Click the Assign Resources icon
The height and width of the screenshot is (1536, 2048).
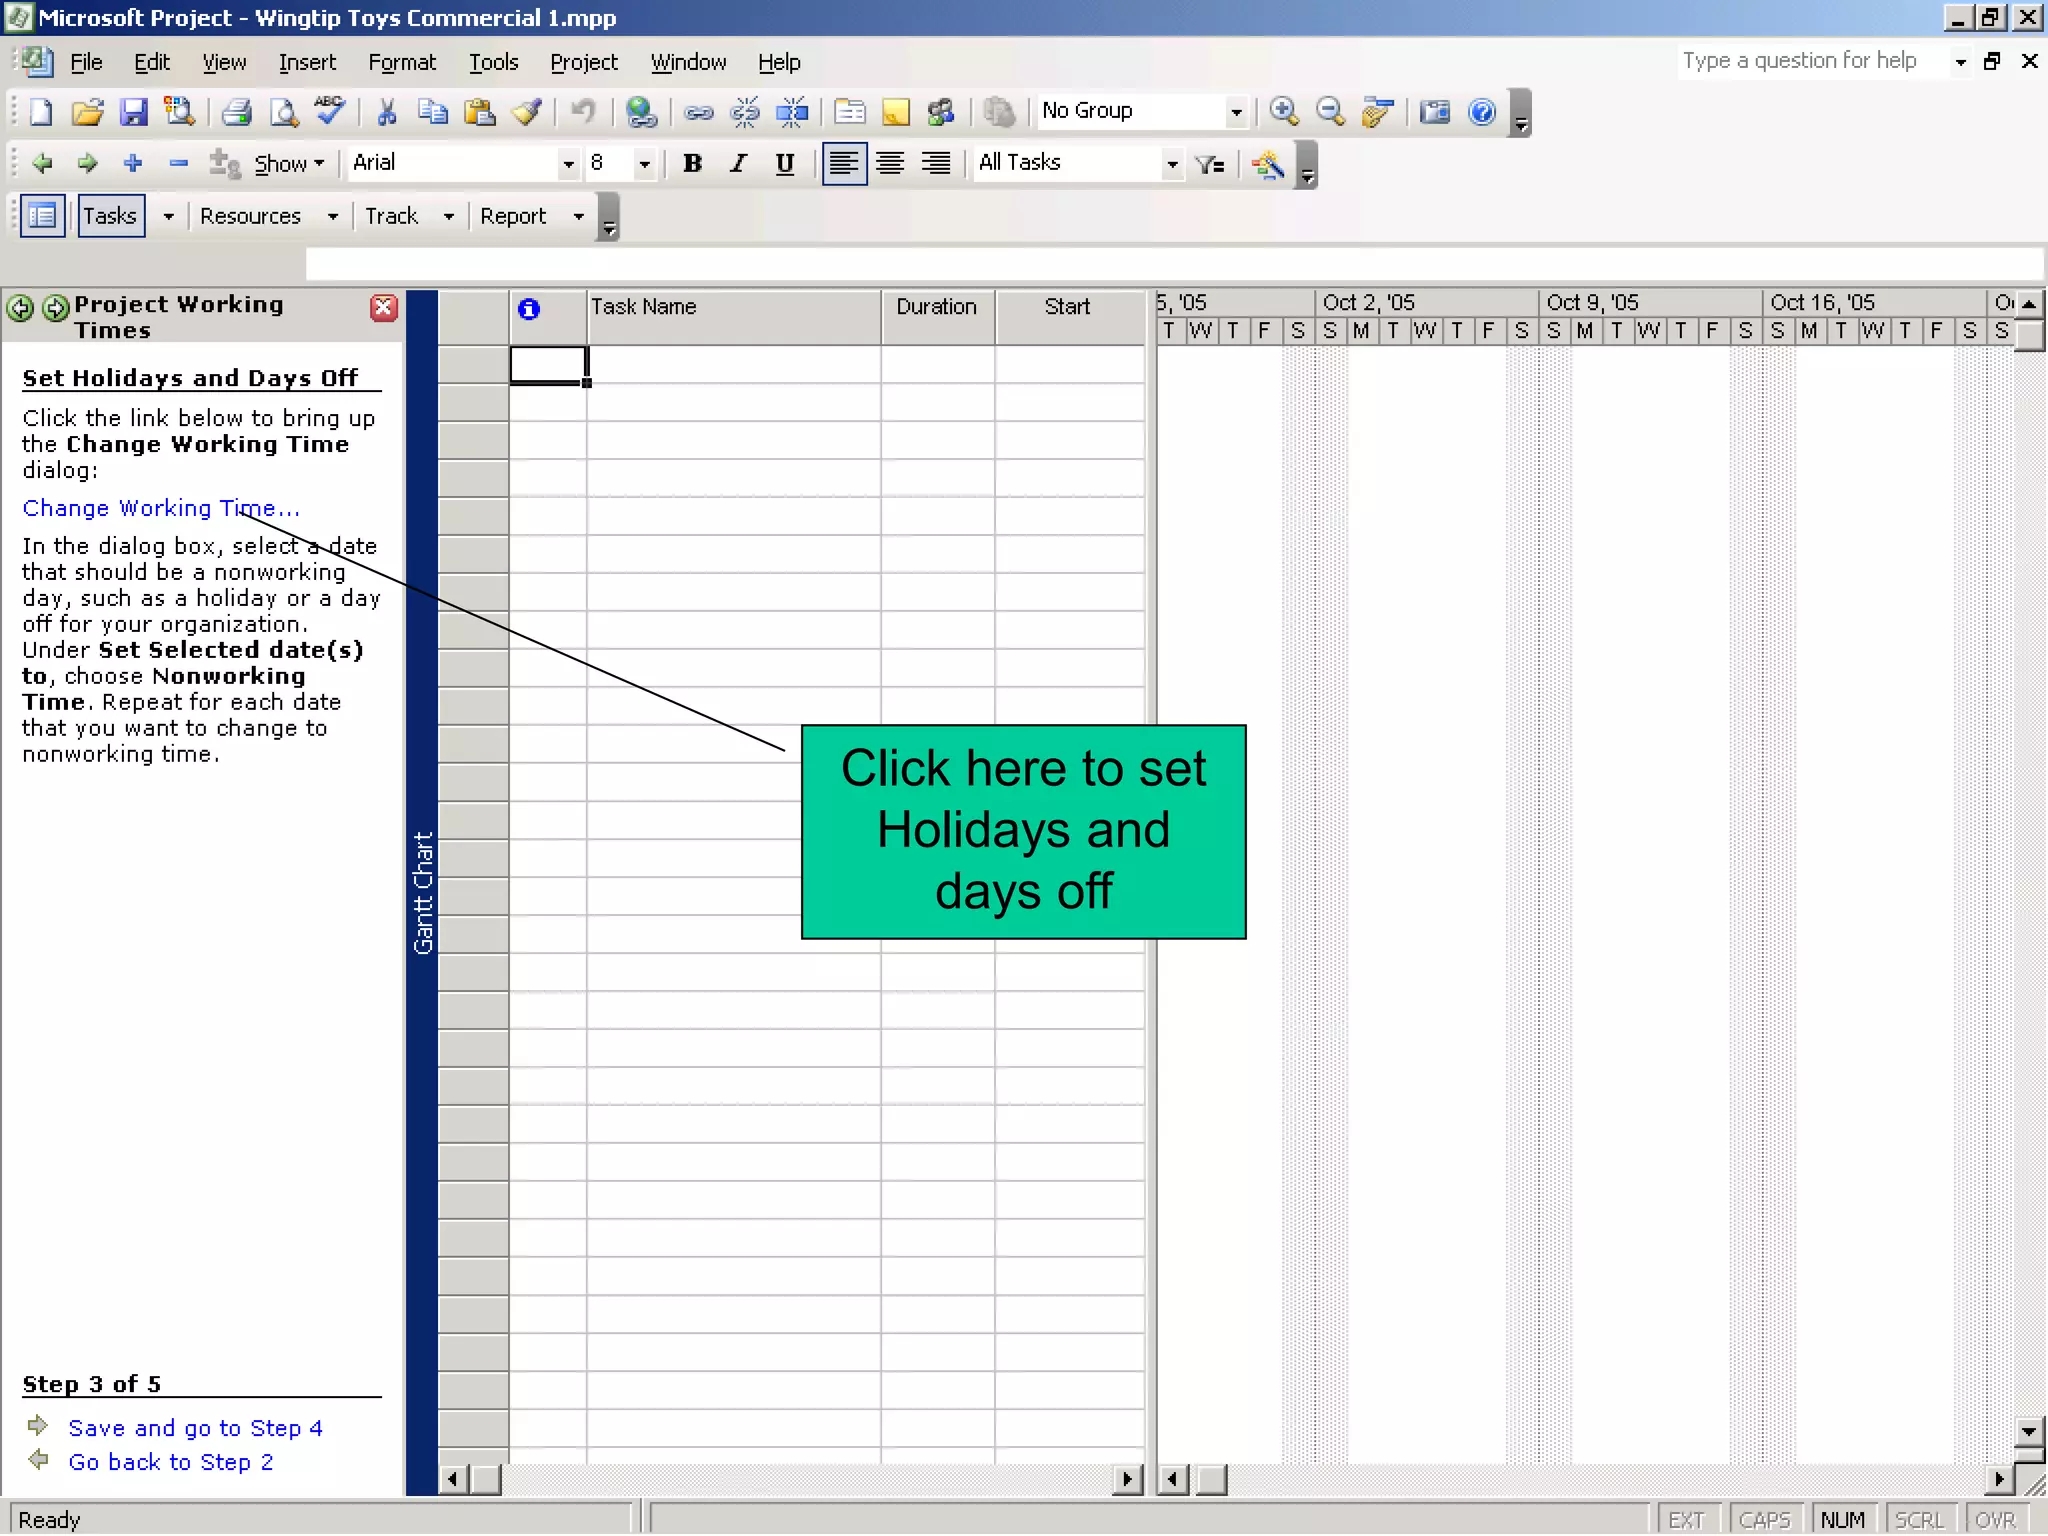[x=941, y=112]
